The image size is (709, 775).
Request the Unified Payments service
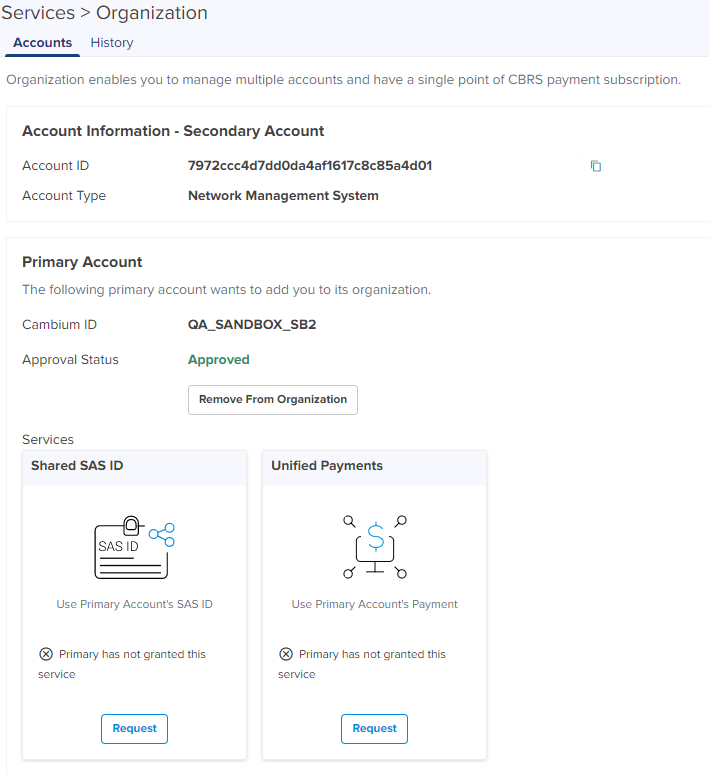(x=374, y=728)
